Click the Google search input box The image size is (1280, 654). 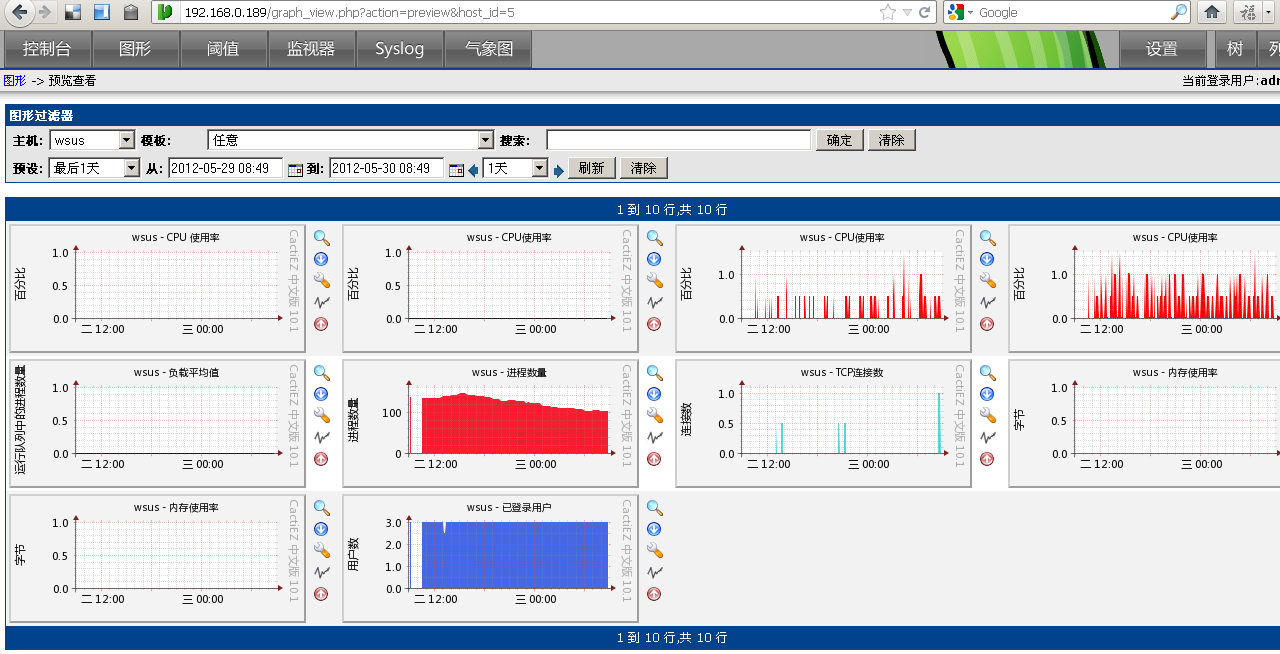1073,12
